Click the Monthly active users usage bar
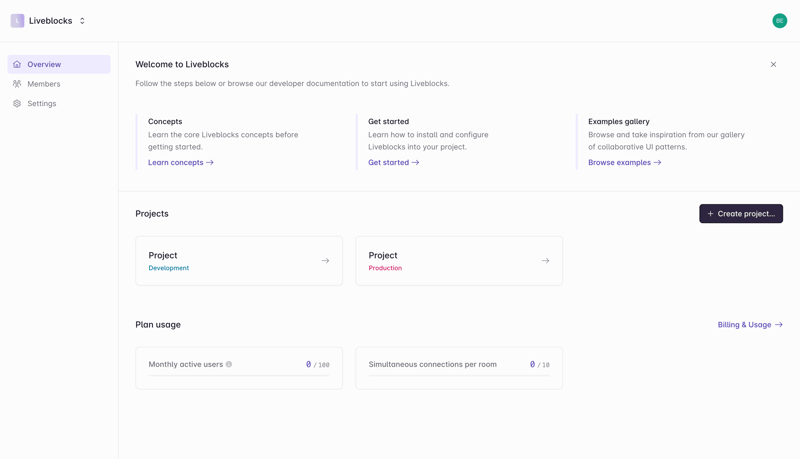 [x=239, y=375]
